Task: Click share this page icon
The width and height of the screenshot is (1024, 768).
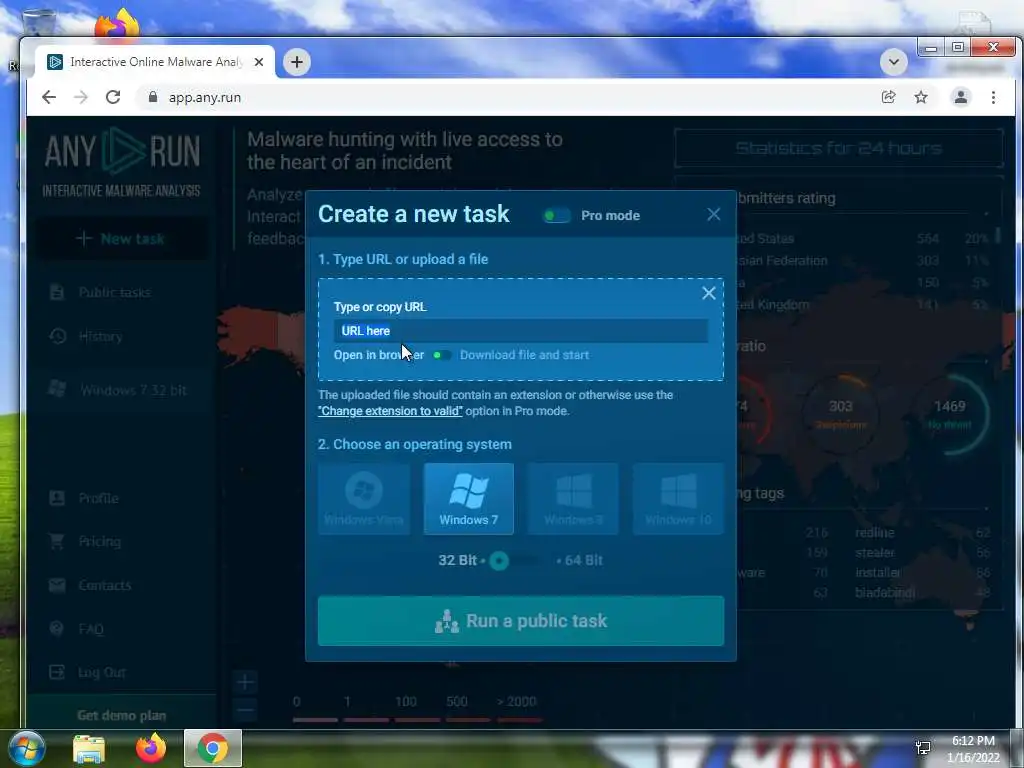Action: pyautogui.click(x=888, y=97)
